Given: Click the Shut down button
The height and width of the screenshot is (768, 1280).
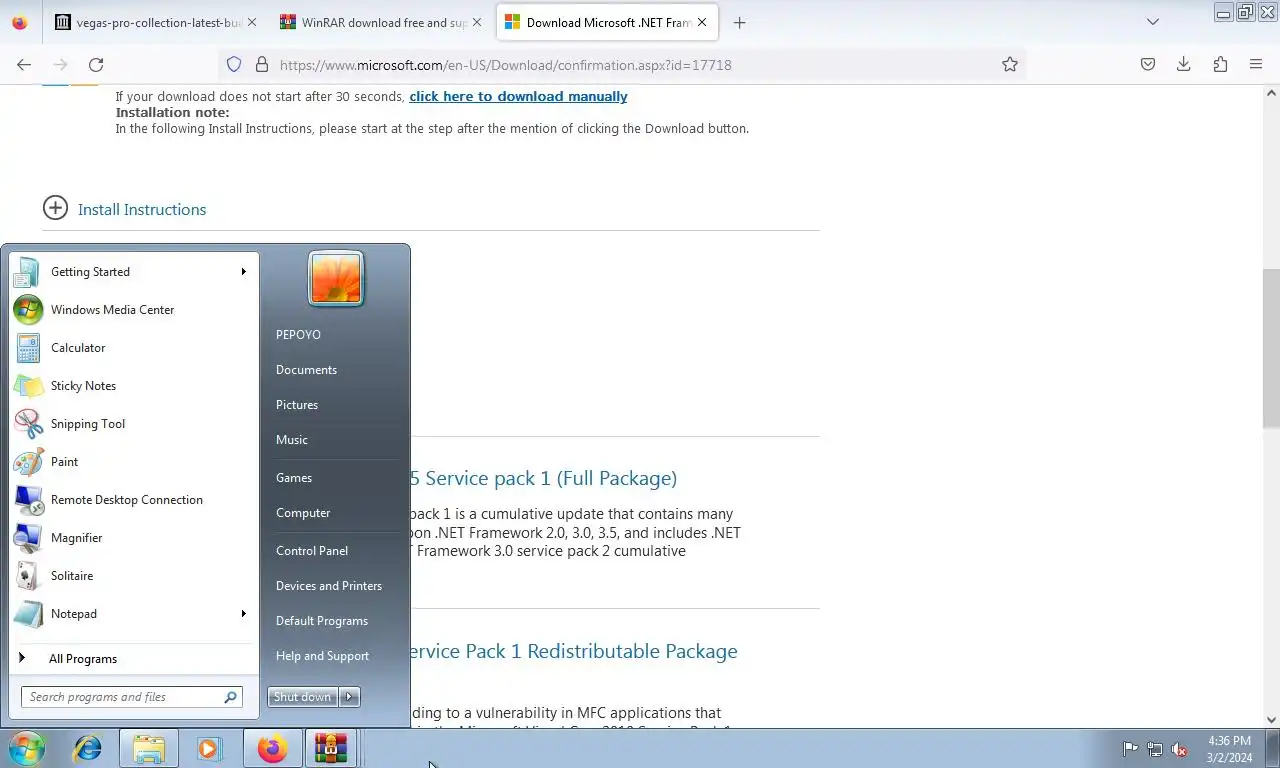Looking at the screenshot, I should 302,697.
